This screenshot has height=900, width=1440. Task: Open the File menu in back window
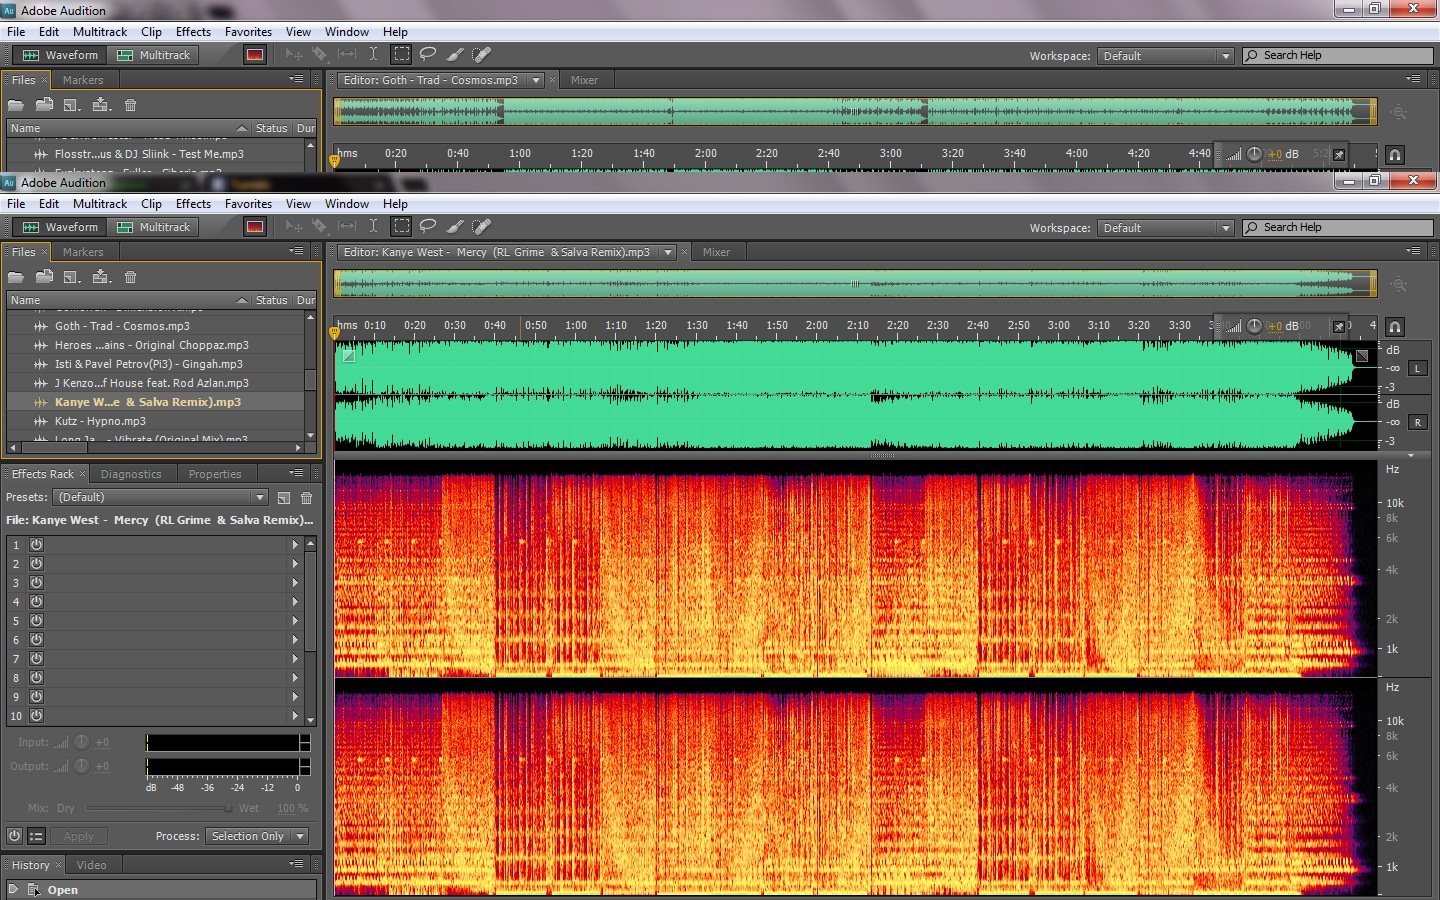pos(16,32)
